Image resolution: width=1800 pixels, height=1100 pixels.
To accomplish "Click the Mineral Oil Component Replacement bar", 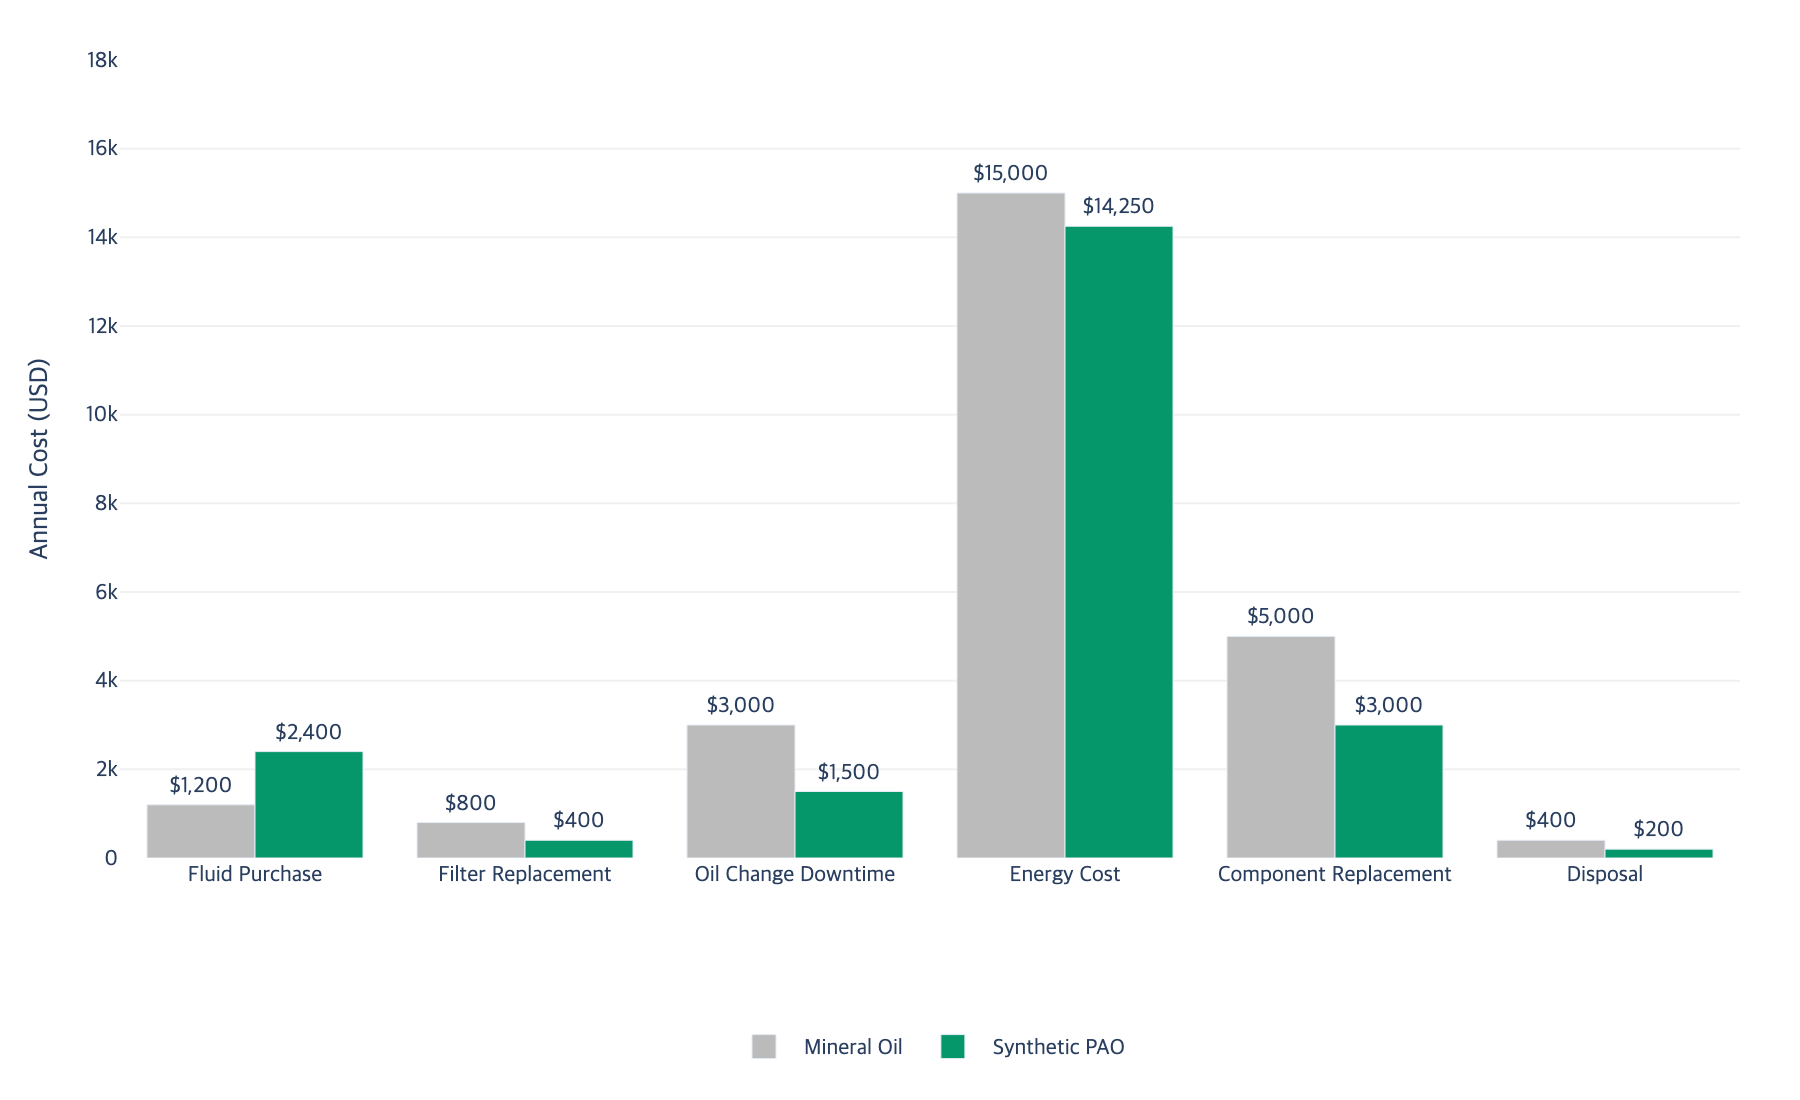I will [x=1281, y=747].
